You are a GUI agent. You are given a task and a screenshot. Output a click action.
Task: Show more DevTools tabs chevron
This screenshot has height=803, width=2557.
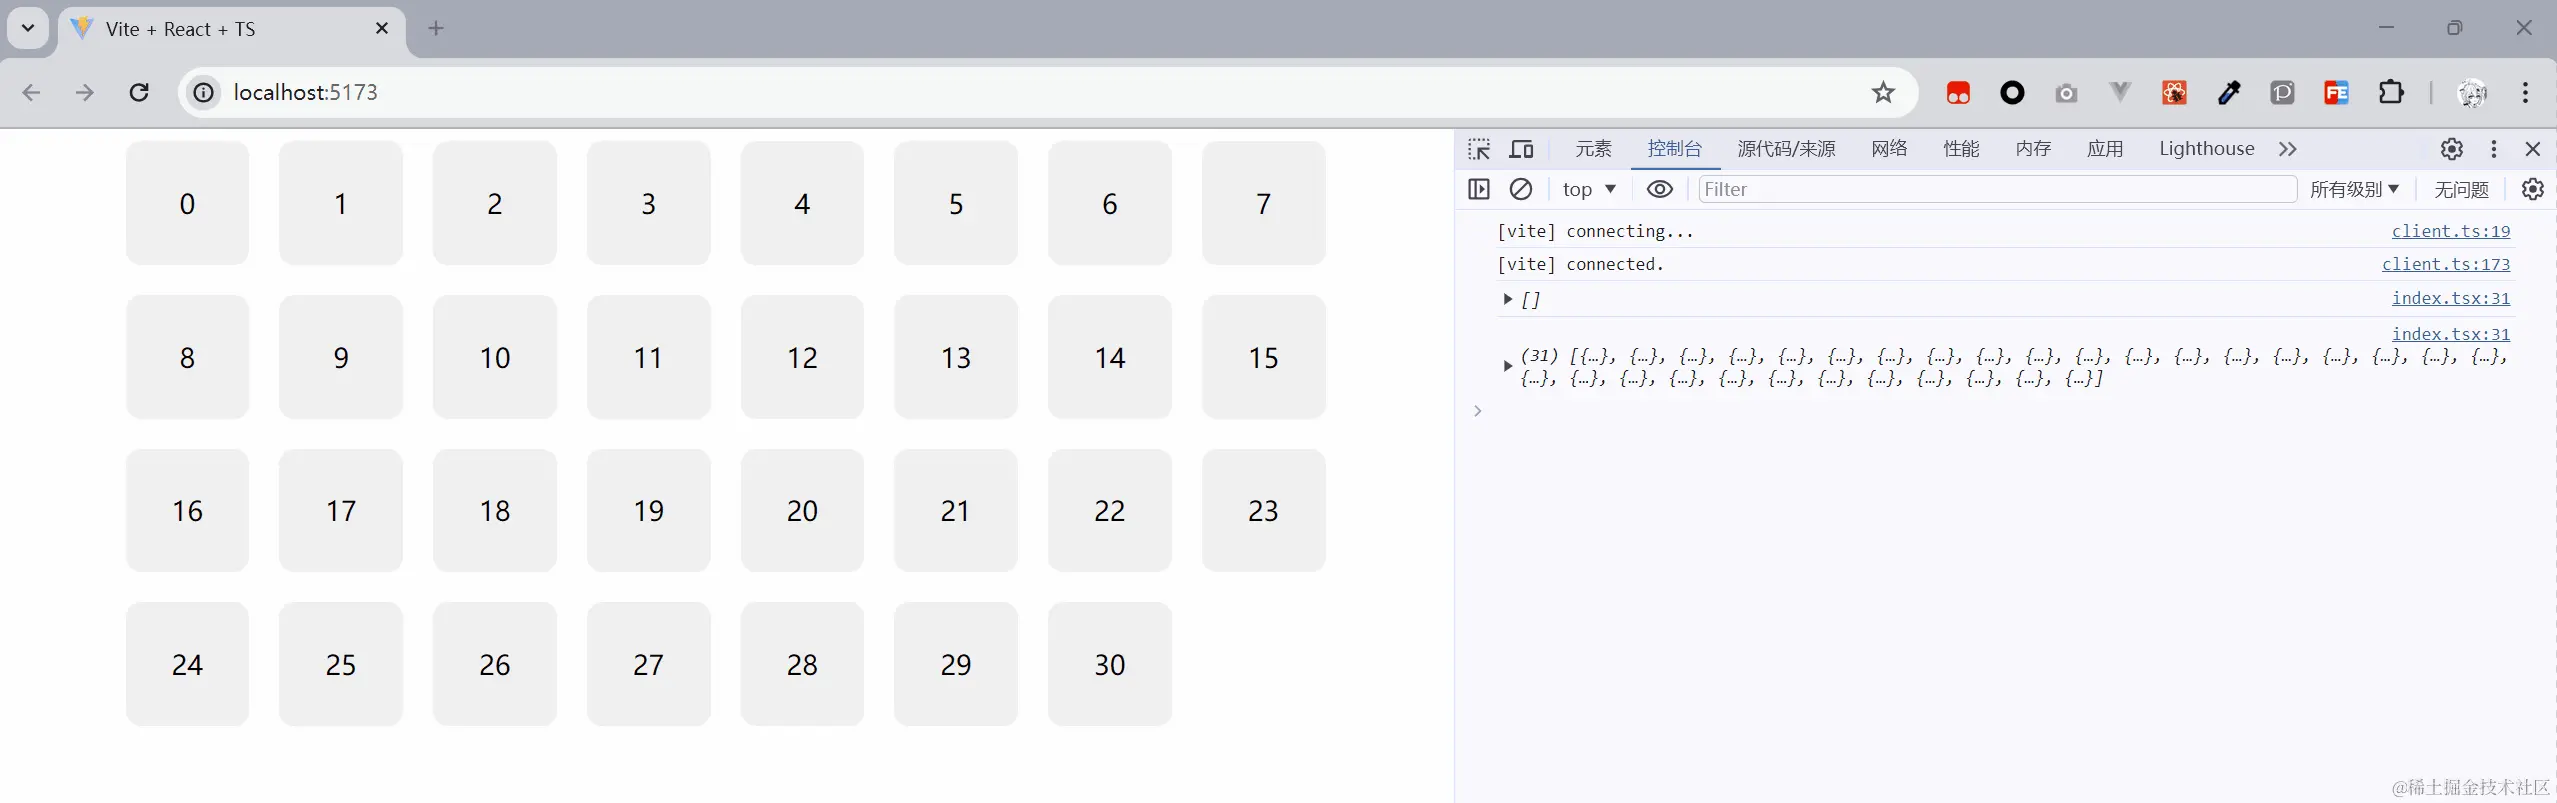(2288, 149)
